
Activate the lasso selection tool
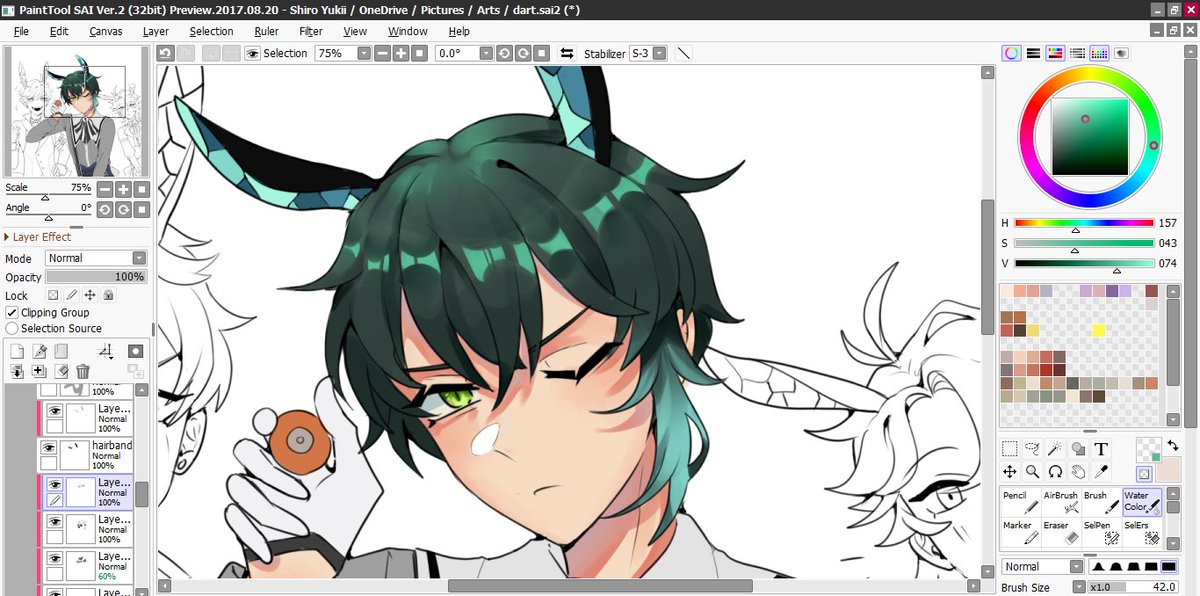[x=1033, y=449]
